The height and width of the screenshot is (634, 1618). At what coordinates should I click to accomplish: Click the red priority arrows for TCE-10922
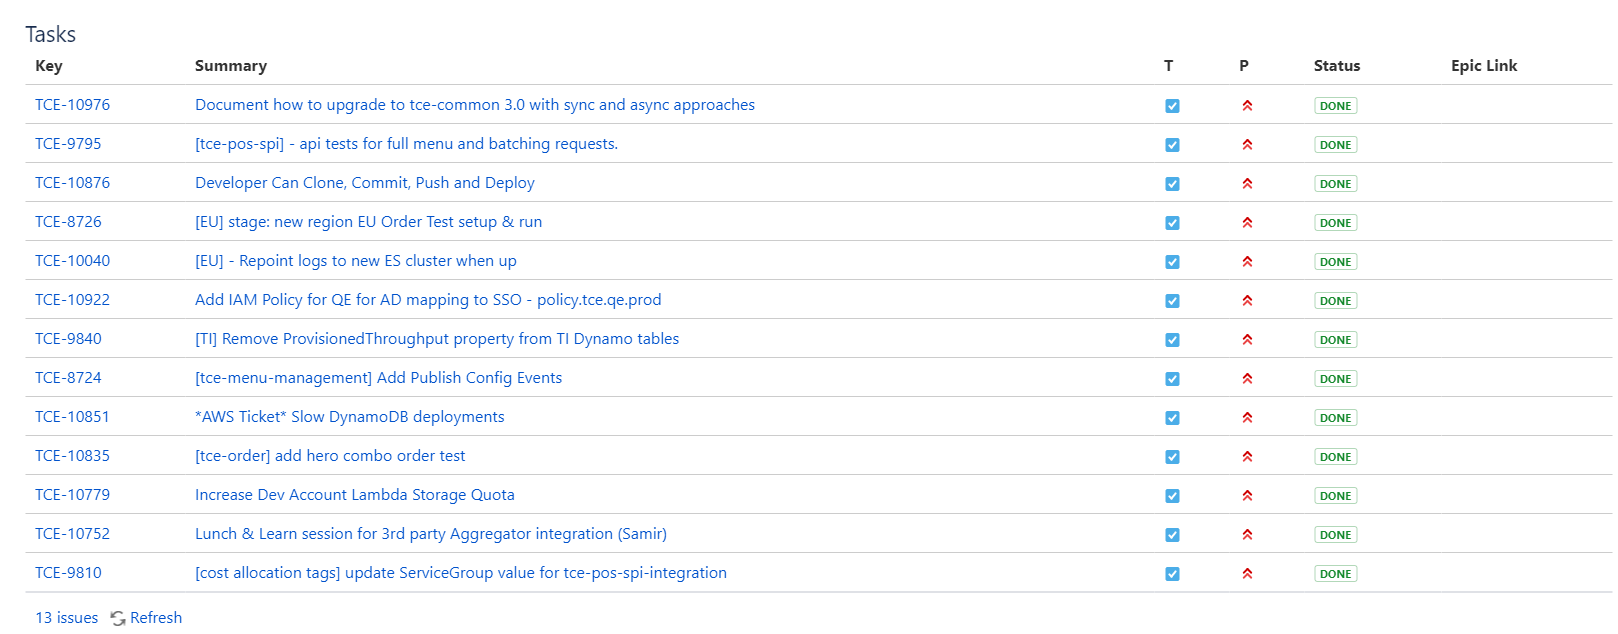1247,301
